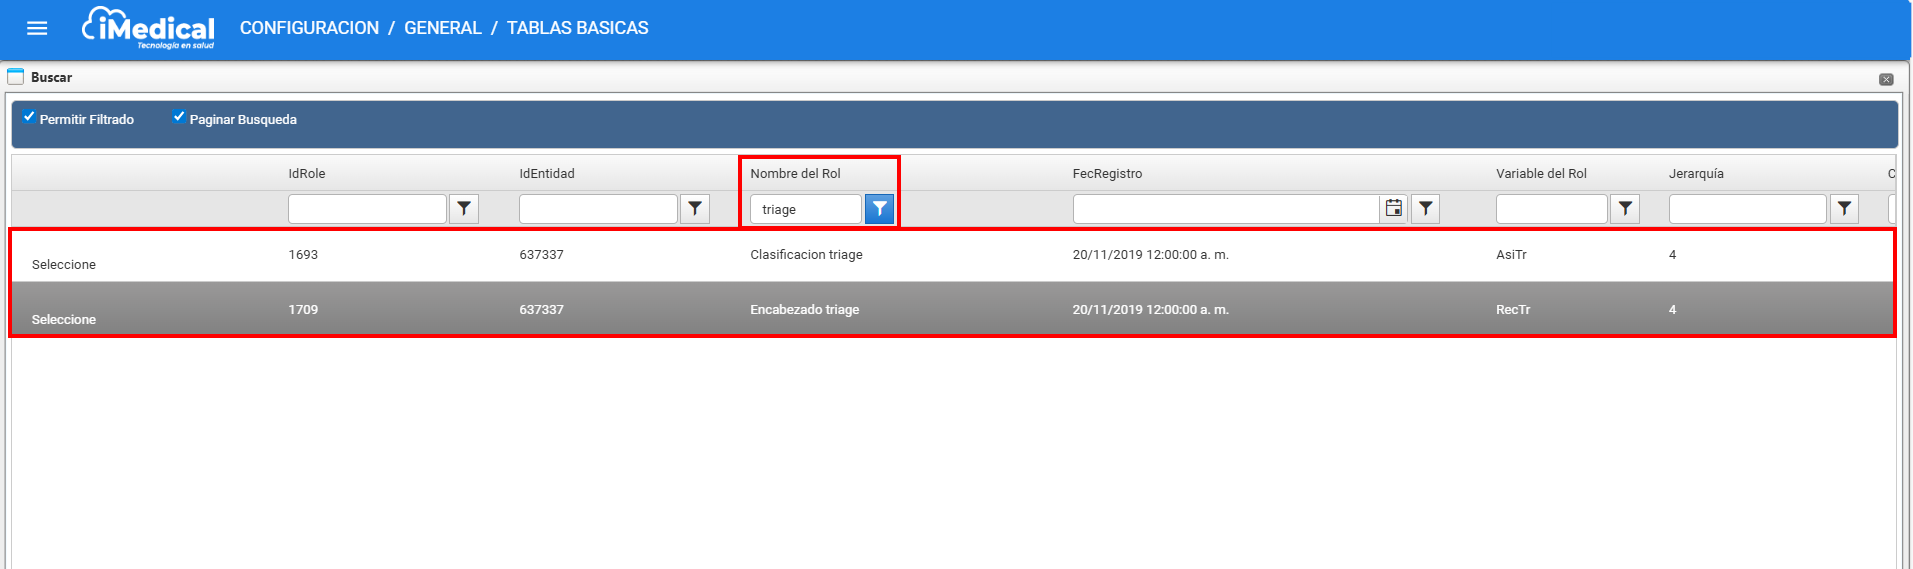This screenshot has width=1913, height=569.
Task: Sort by the Nombre del Rol header
Action: pos(795,174)
